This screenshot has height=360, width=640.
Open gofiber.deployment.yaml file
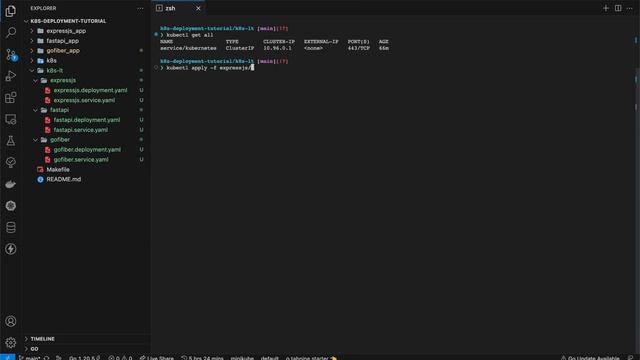click(87, 150)
